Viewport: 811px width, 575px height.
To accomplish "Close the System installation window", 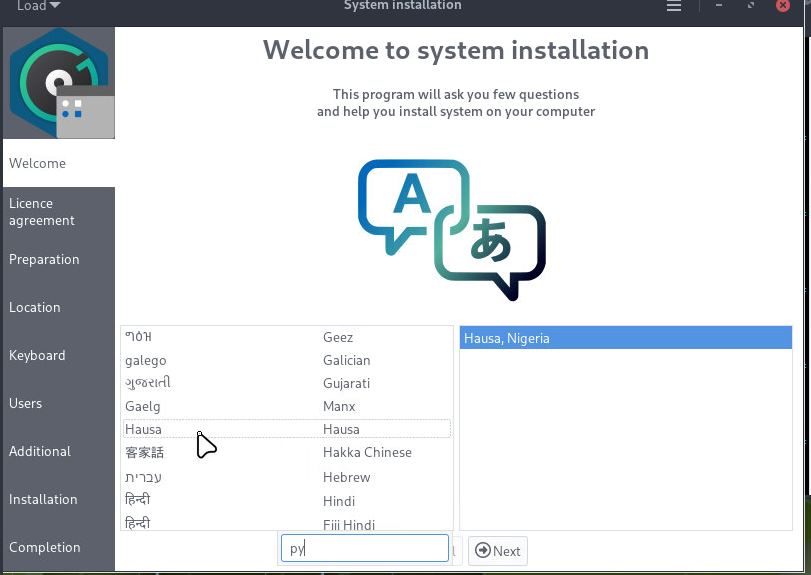I will pyautogui.click(x=782, y=6).
